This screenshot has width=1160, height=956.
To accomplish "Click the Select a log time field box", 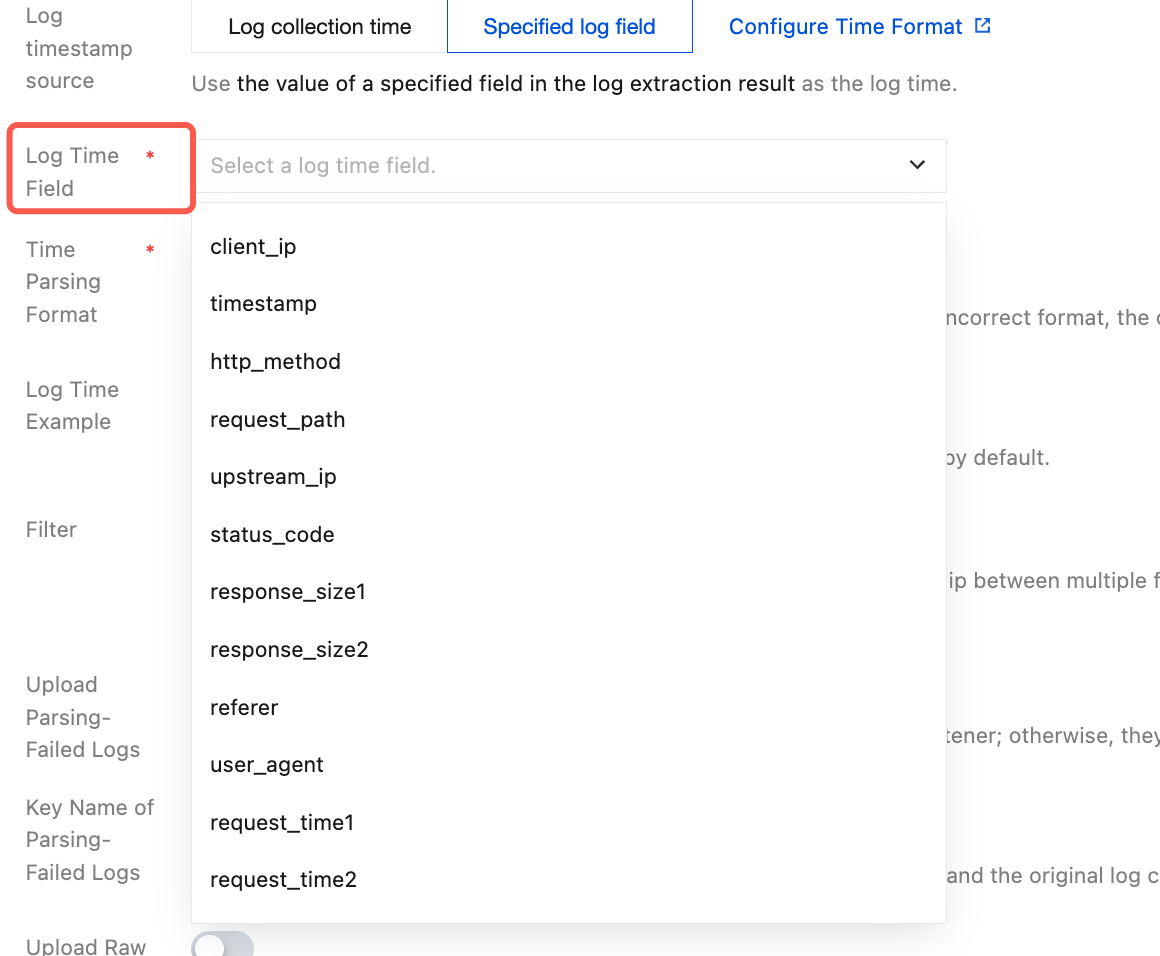I will pyautogui.click(x=569, y=166).
